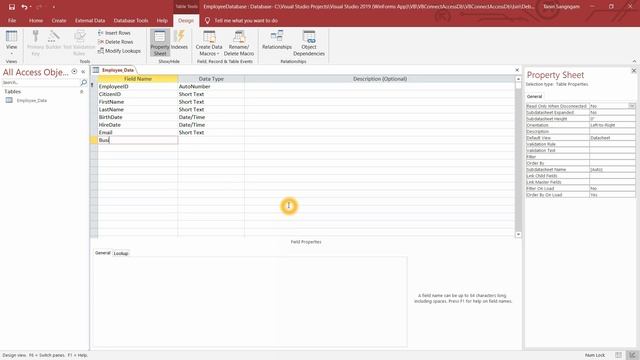The width and height of the screenshot is (640, 360).
Task: Select the General tab in Property Sheet
Action: pyautogui.click(x=534, y=96)
